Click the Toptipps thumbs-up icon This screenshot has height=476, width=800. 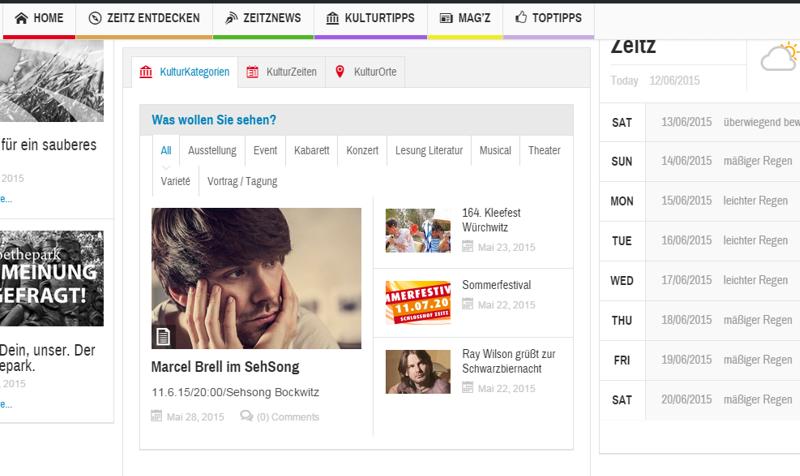tap(521, 18)
